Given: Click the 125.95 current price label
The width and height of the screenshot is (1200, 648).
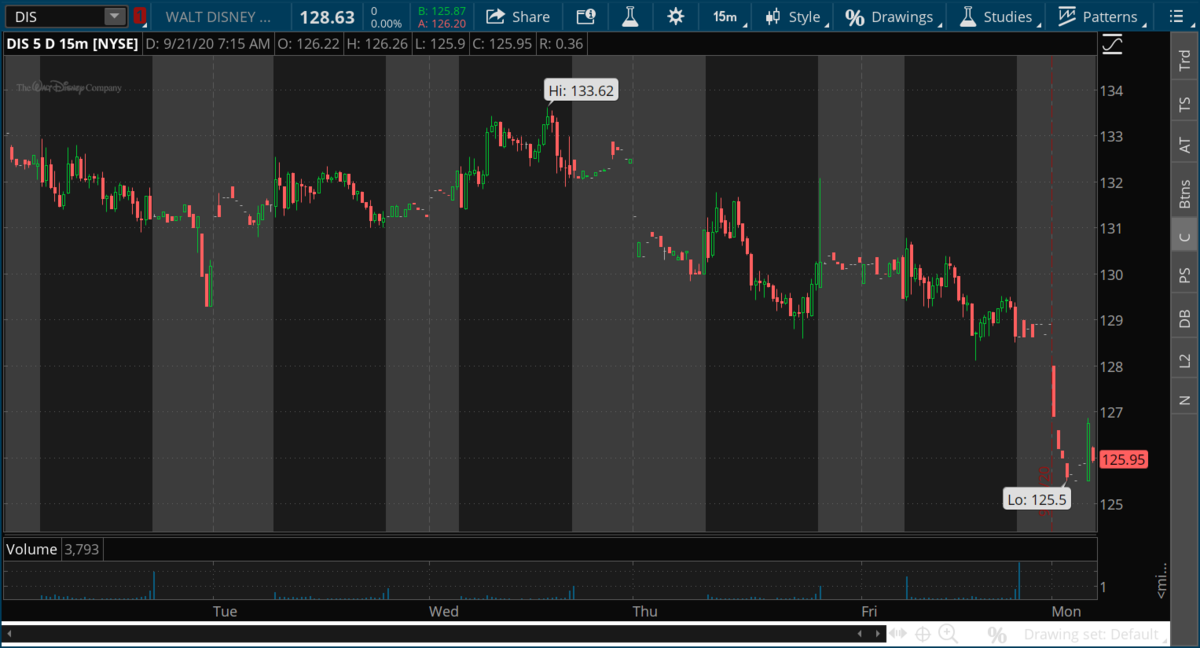Looking at the screenshot, I should pos(1123,460).
